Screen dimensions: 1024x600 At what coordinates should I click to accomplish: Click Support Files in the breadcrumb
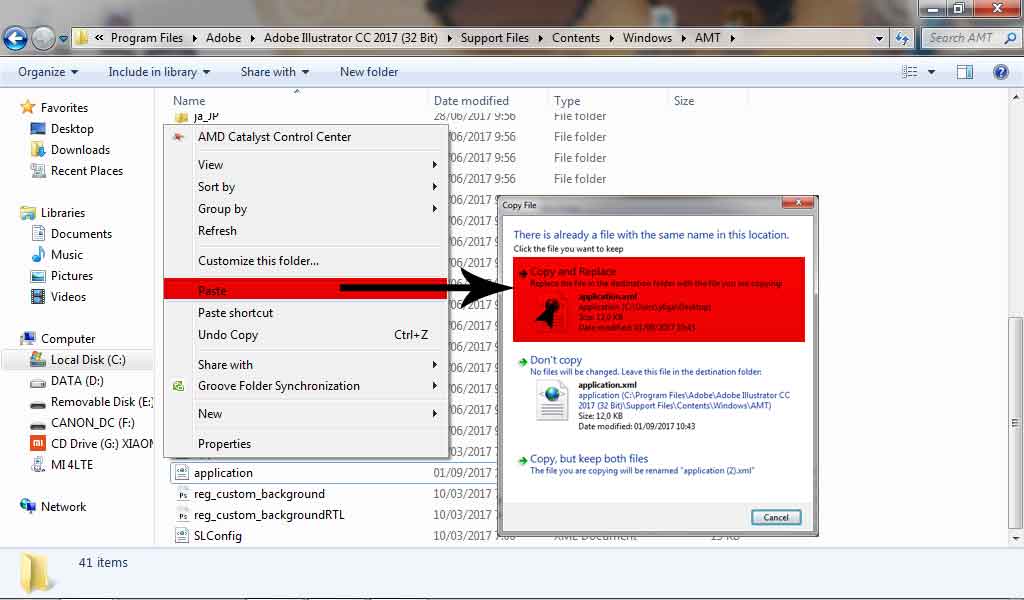[494, 38]
